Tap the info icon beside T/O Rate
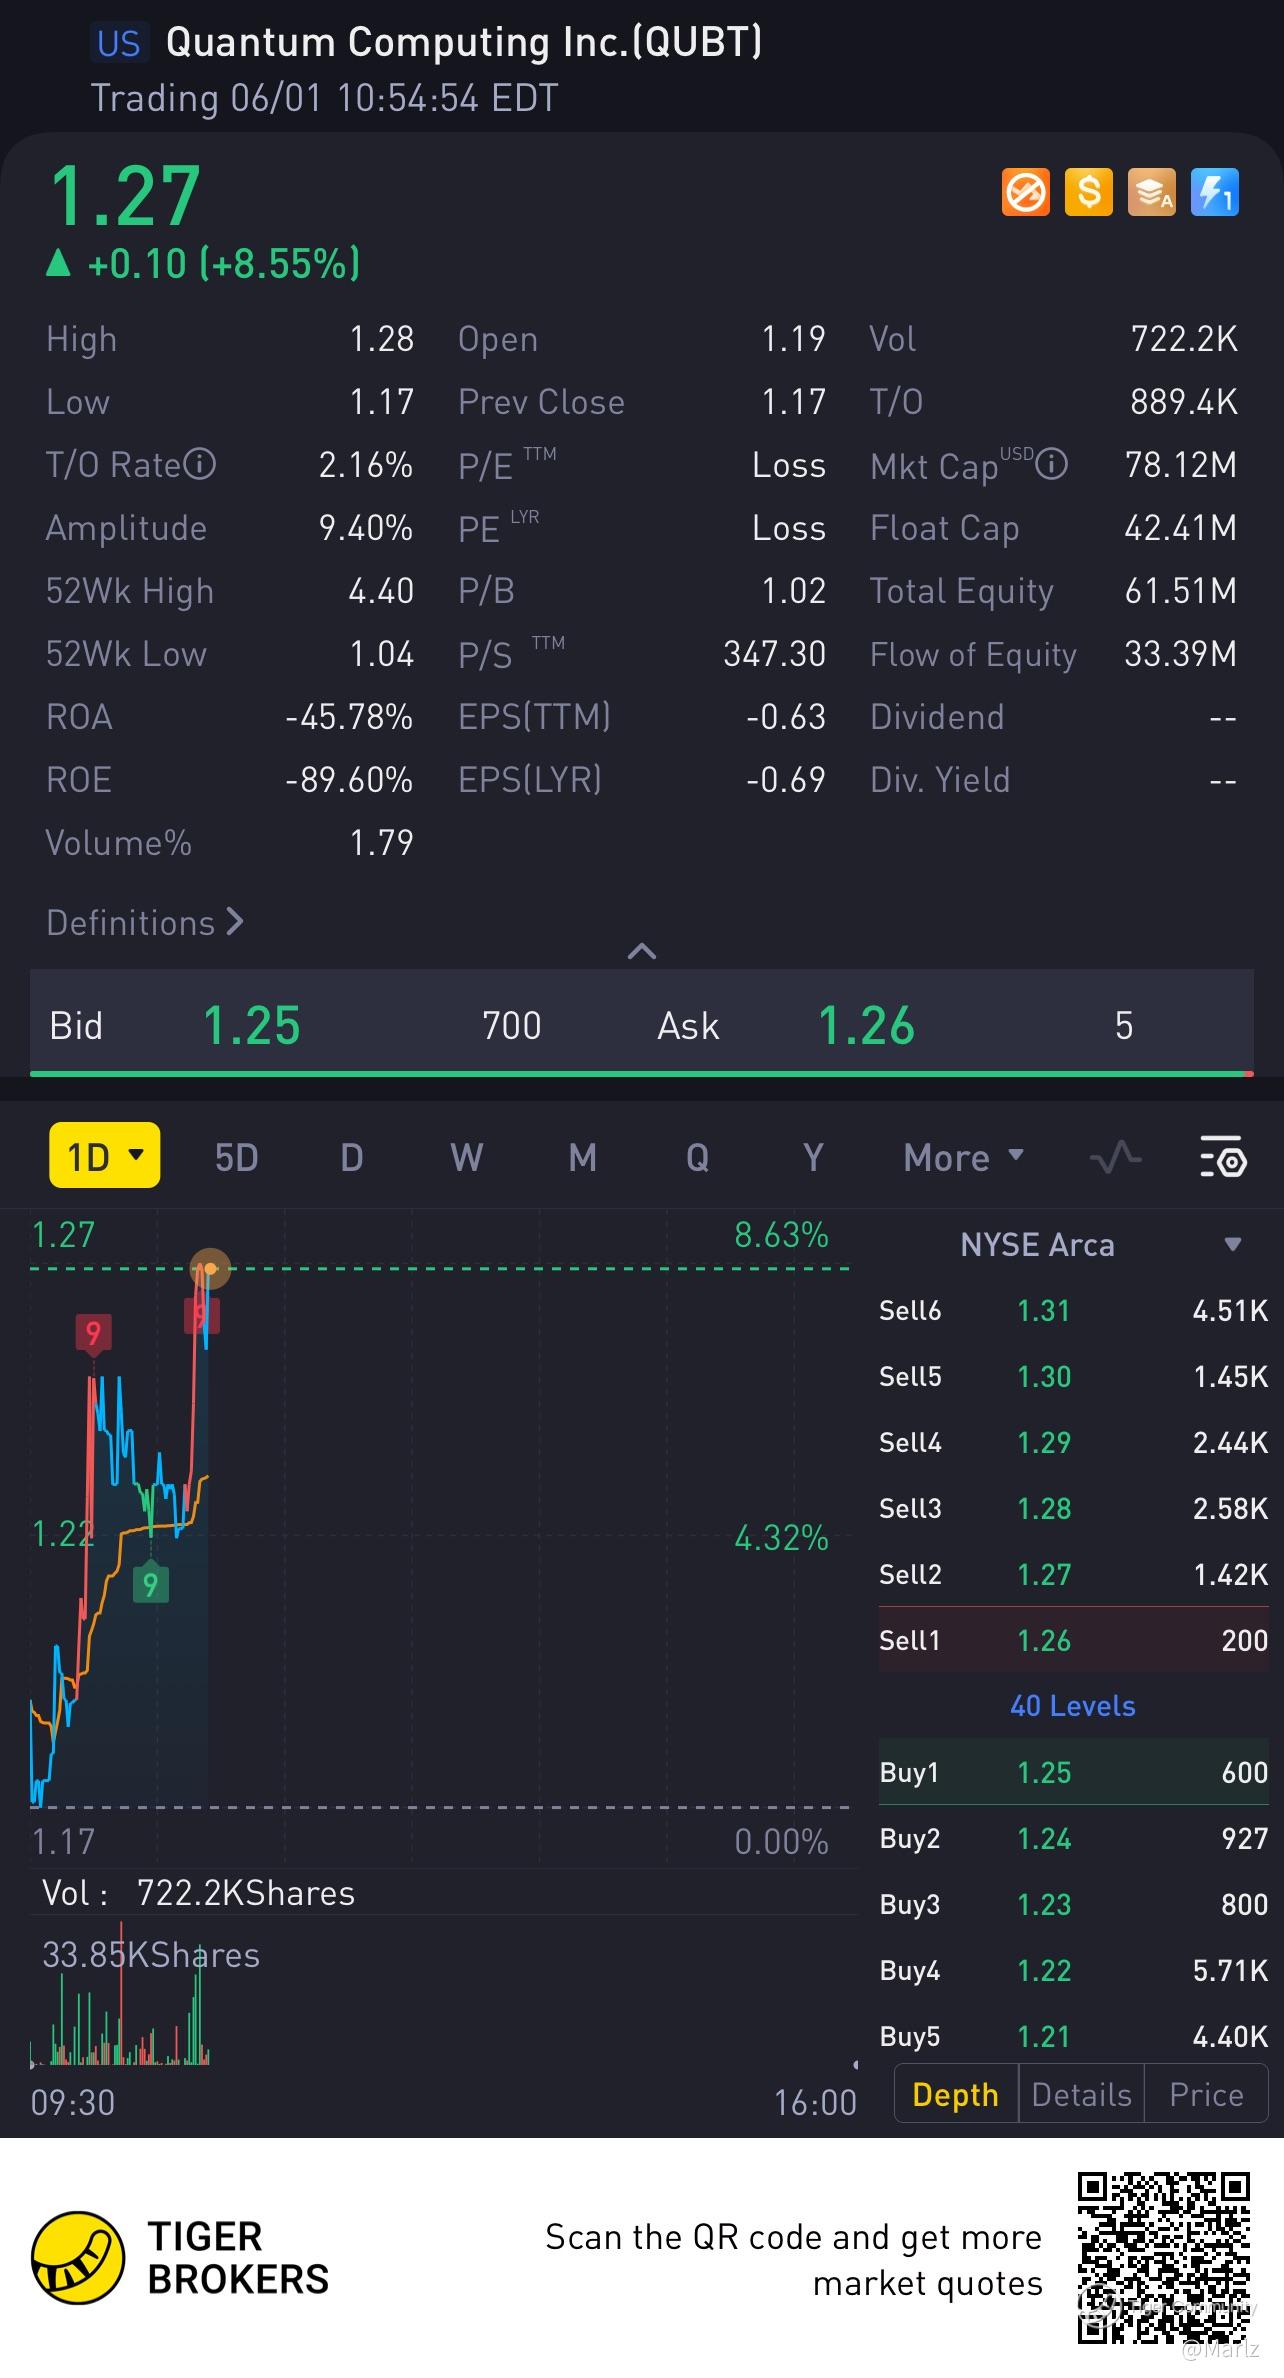The width and height of the screenshot is (1284, 2378). [201, 464]
